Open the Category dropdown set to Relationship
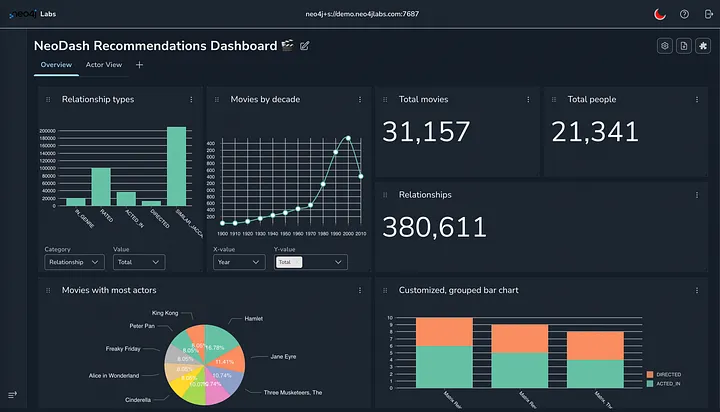Image resolution: width=720 pixels, height=412 pixels. pyautogui.click(x=74, y=262)
